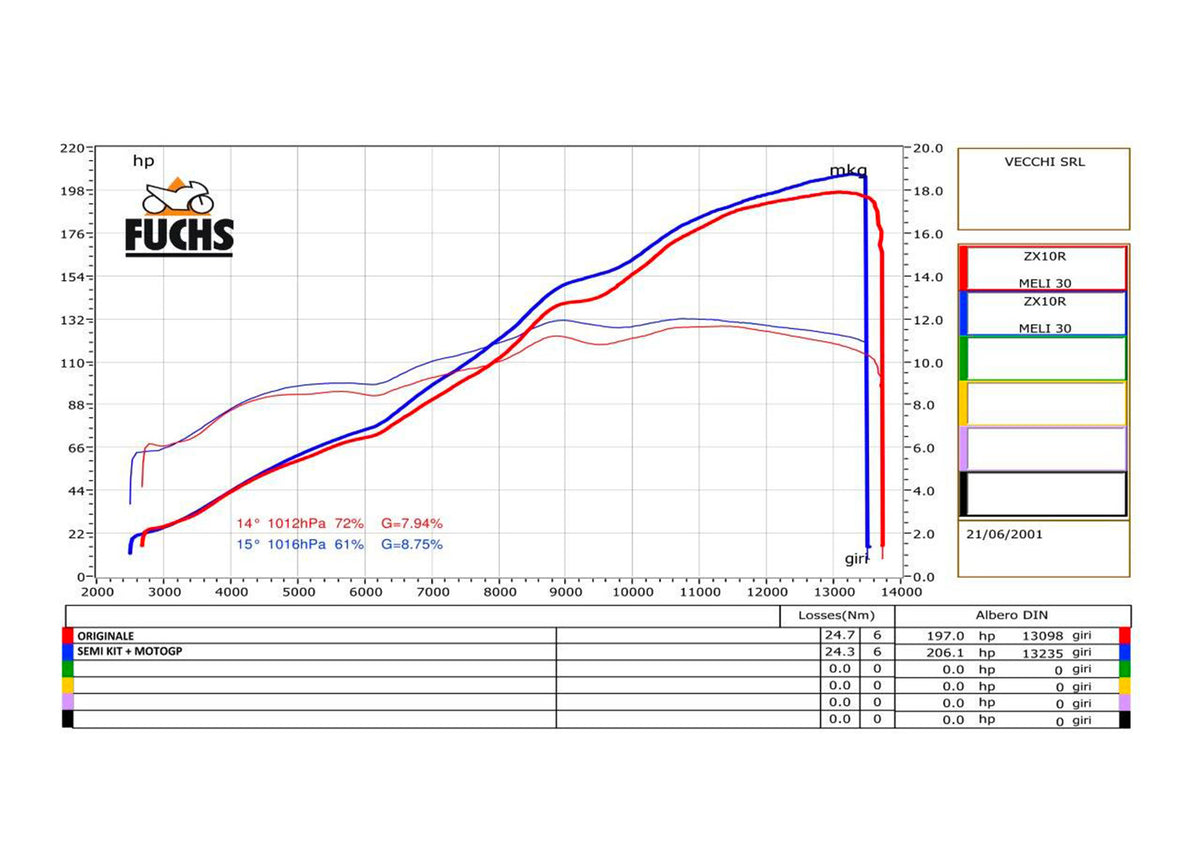Click the motorcycle icon above FUCHS

[x=179, y=196]
